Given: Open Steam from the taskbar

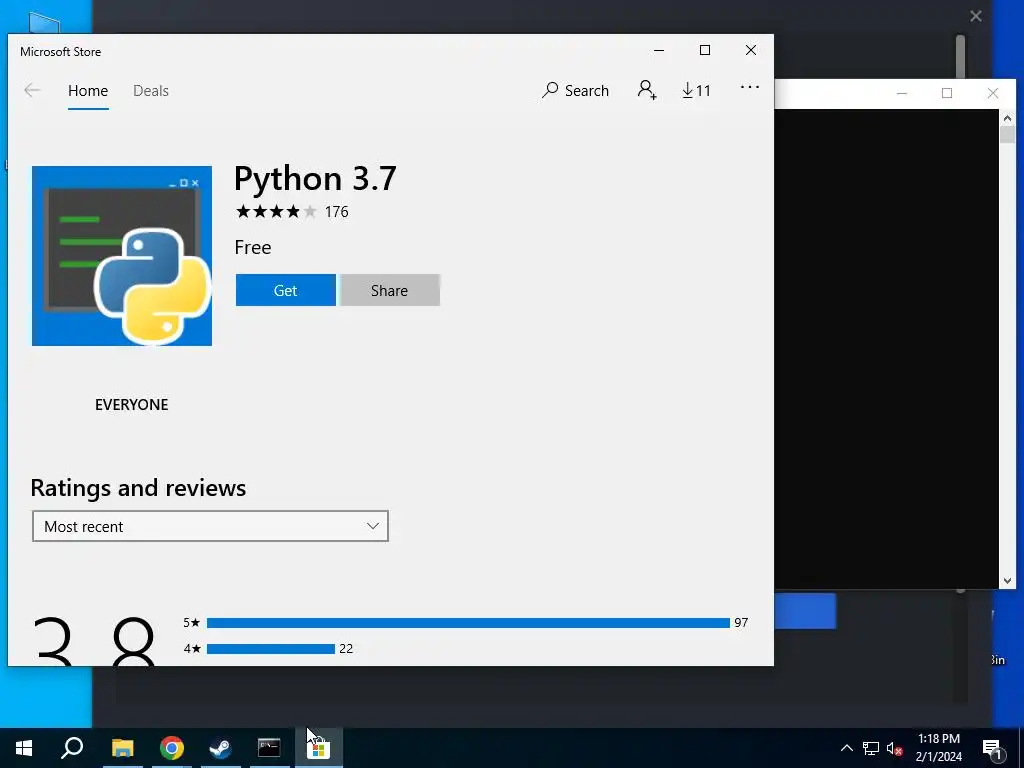Looking at the screenshot, I should coord(220,748).
